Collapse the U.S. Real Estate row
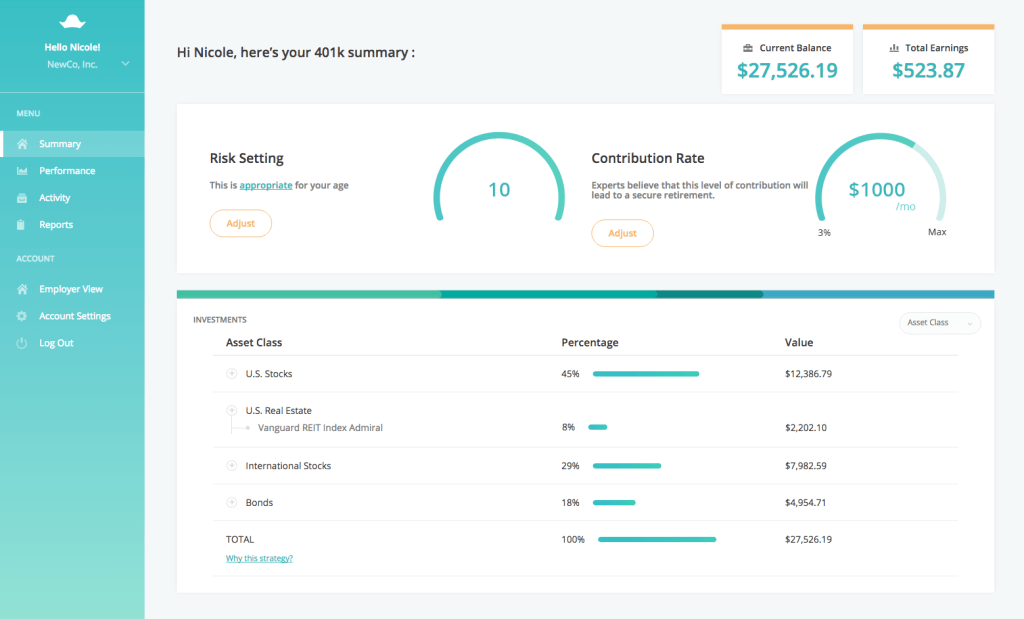This screenshot has height=619, width=1024. pos(232,410)
